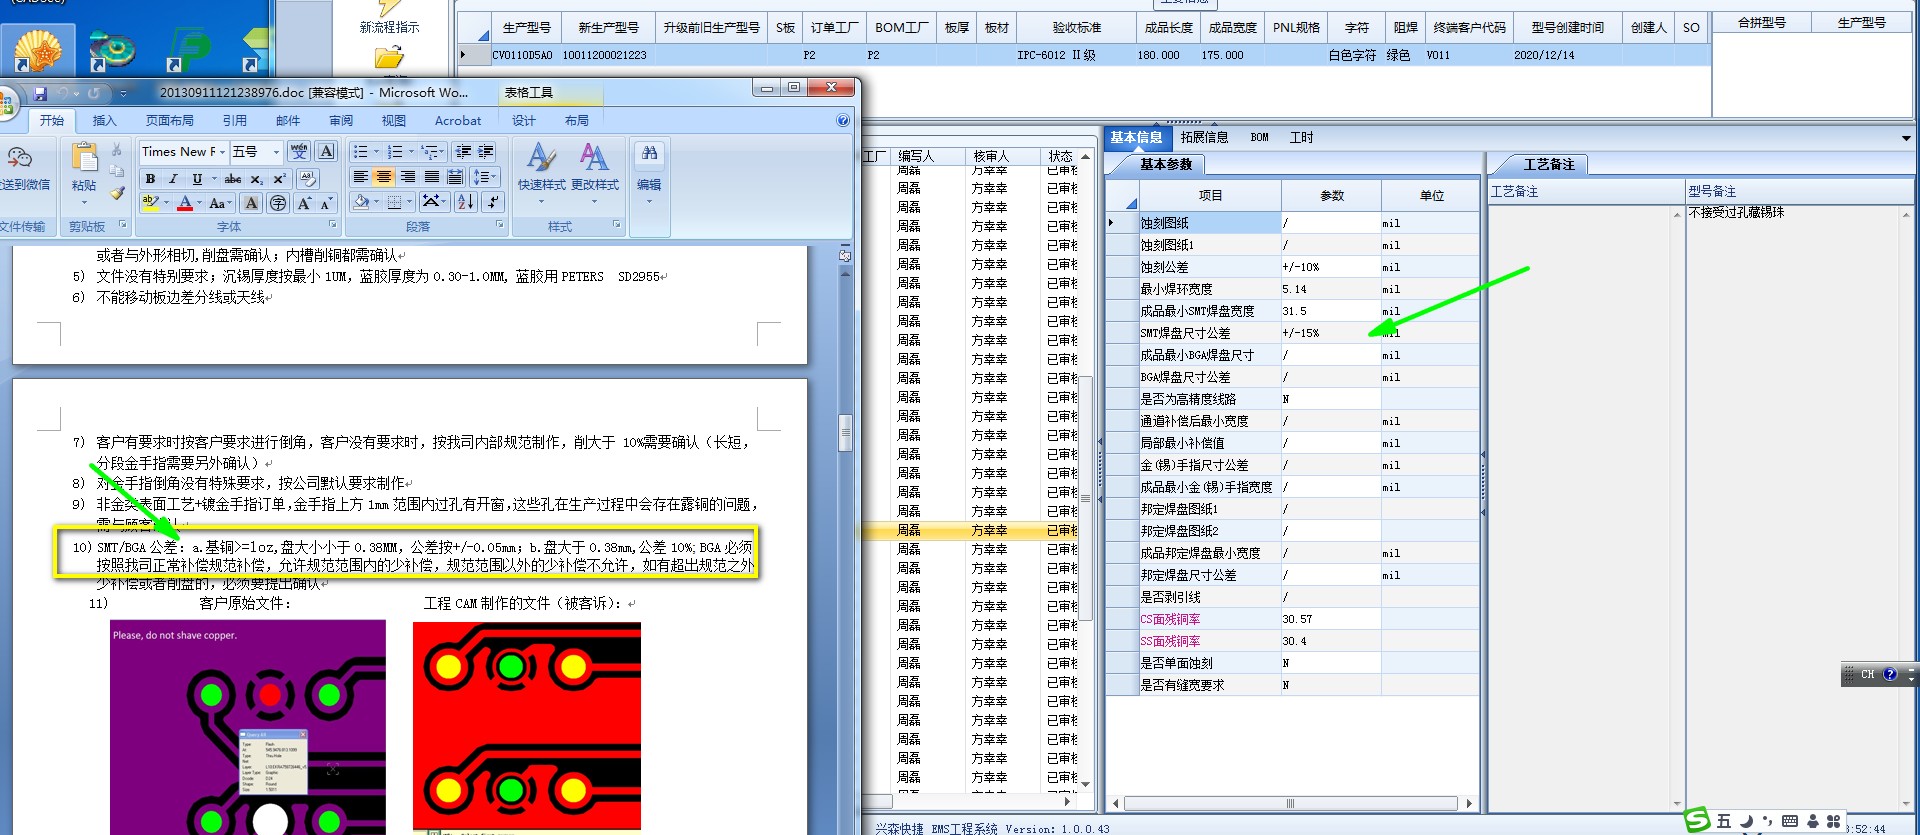The width and height of the screenshot is (1920, 835).
Task: Switch to the 拓展信息 tab
Action: [x=1204, y=137]
